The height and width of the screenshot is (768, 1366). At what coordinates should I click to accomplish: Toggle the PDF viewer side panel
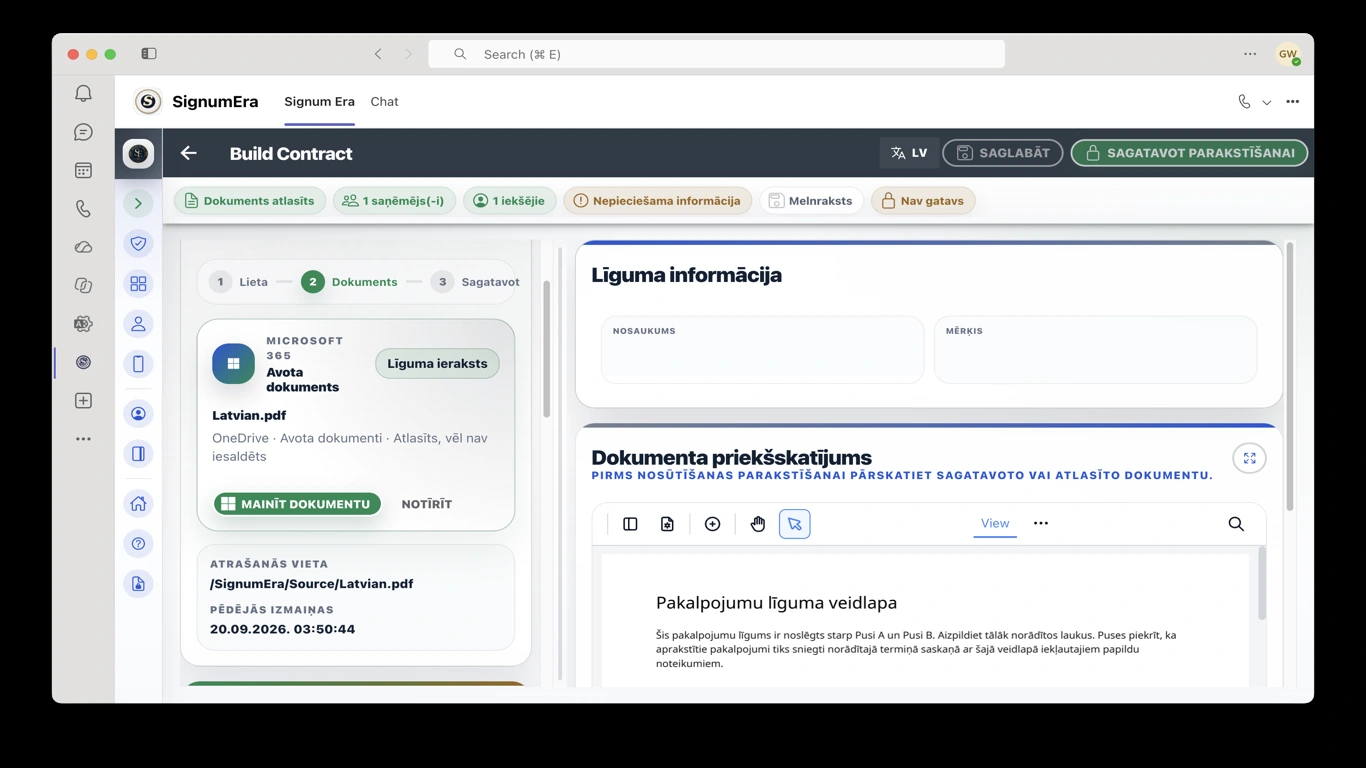point(630,524)
